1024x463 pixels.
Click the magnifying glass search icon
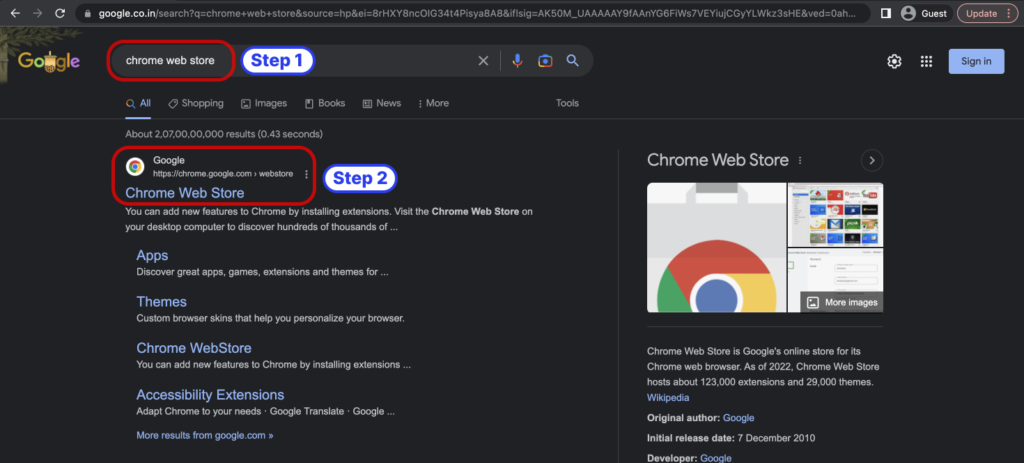[573, 61]
